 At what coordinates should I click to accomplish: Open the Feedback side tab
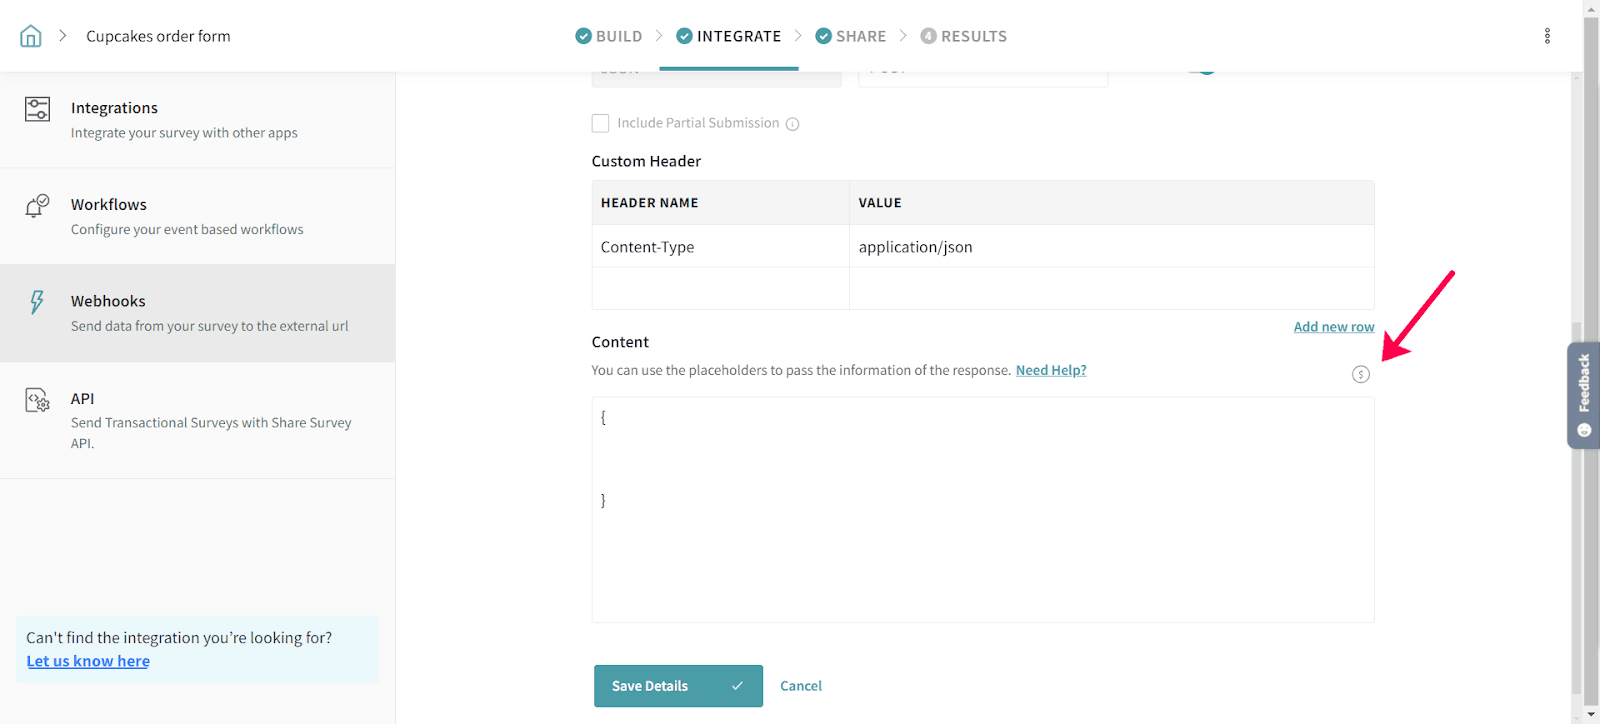point(1583,395)
